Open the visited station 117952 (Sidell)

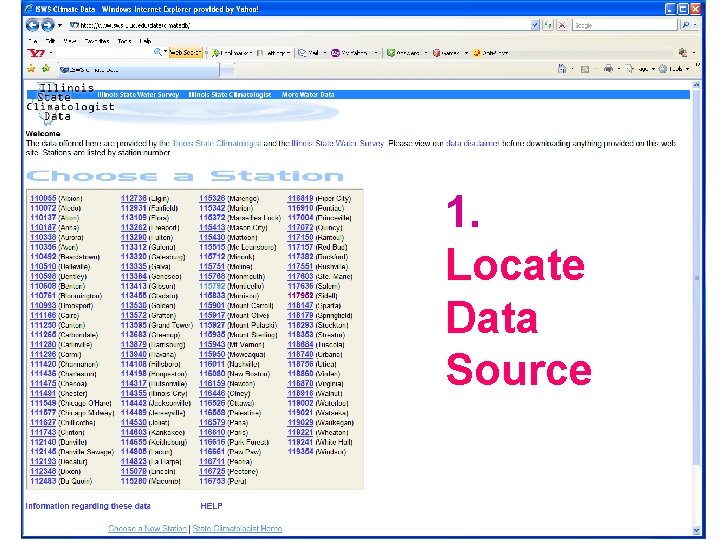coord(300,296)
